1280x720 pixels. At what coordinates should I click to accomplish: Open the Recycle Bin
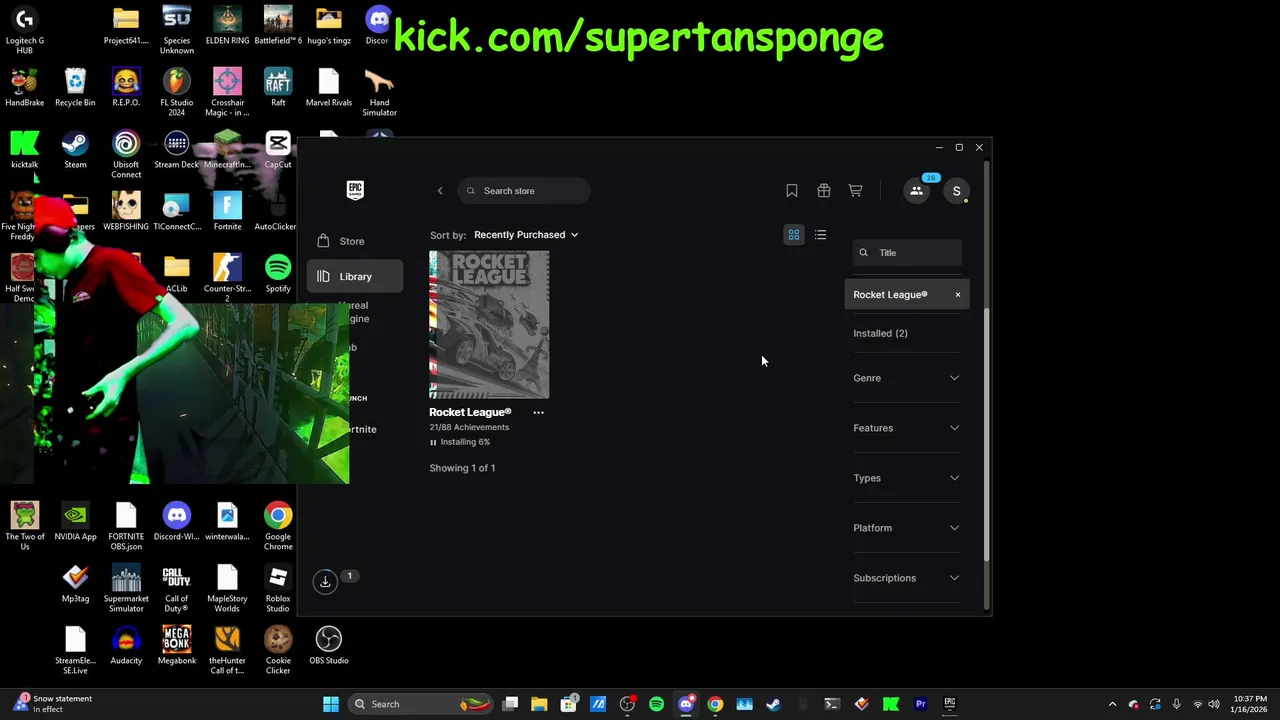click(x=75, y=88)
